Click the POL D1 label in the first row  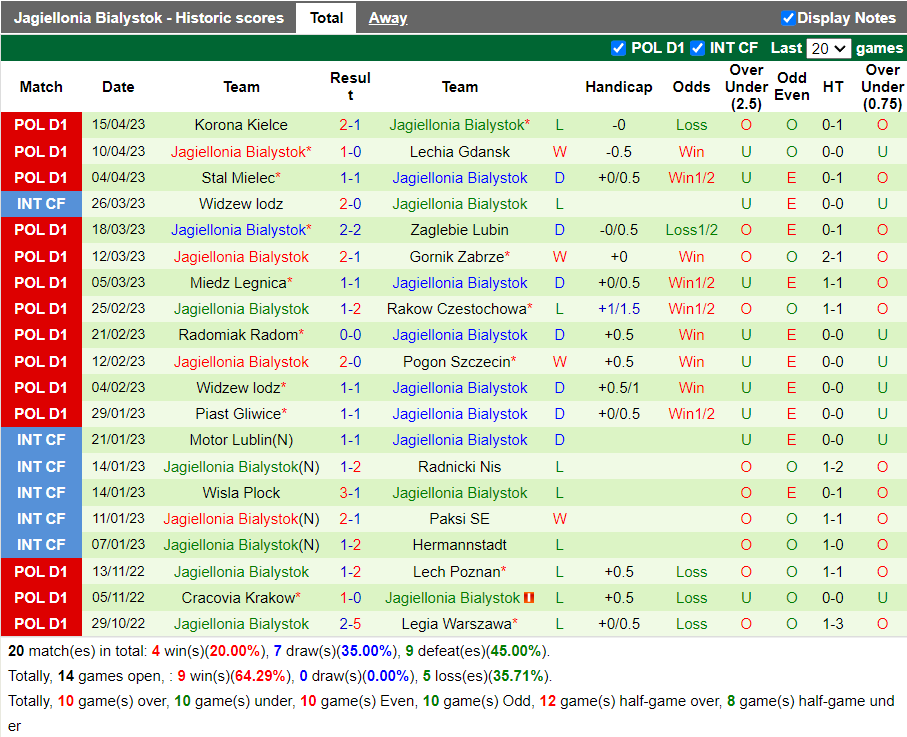coord(41,125)
